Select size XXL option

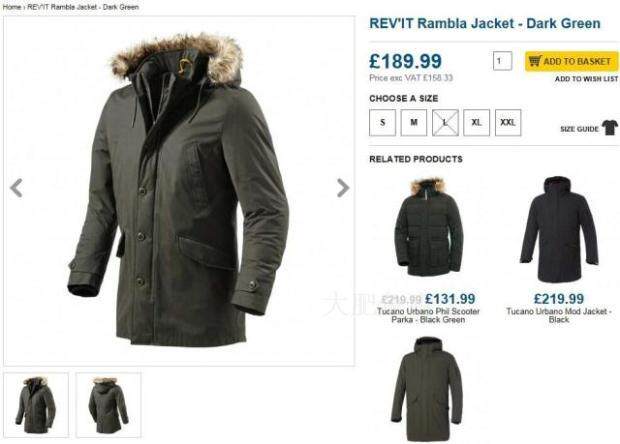coord(508,123)
